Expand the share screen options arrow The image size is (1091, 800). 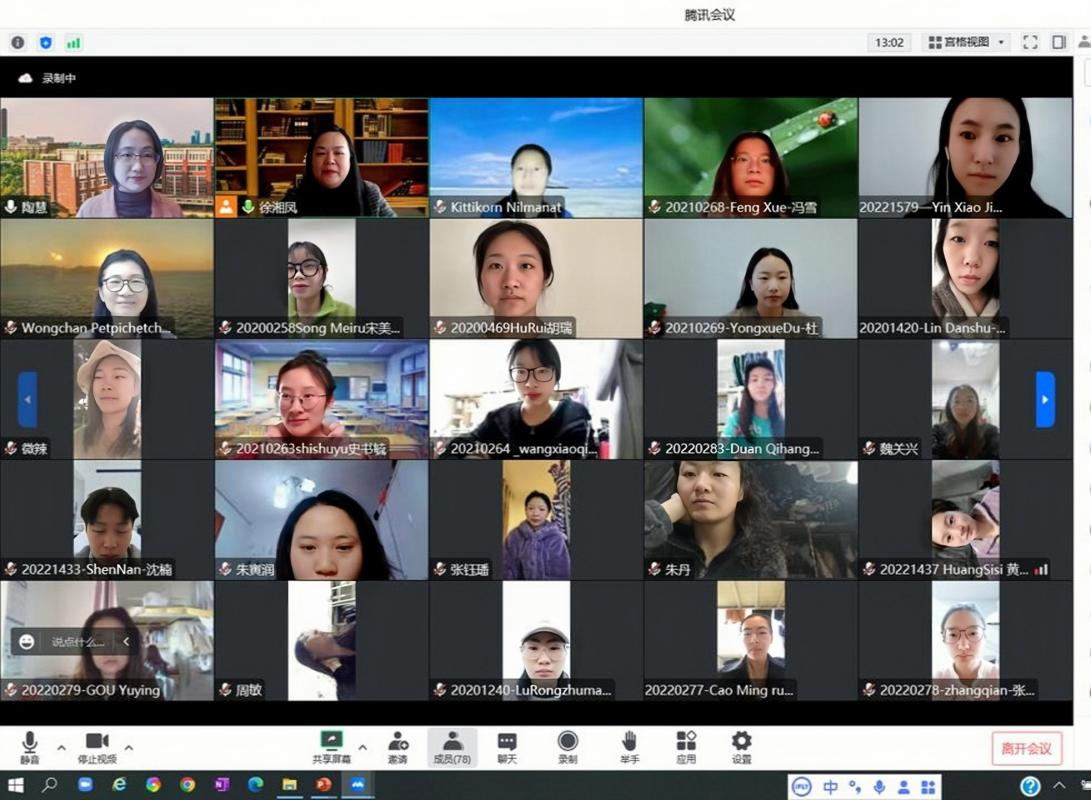(362, 747)
